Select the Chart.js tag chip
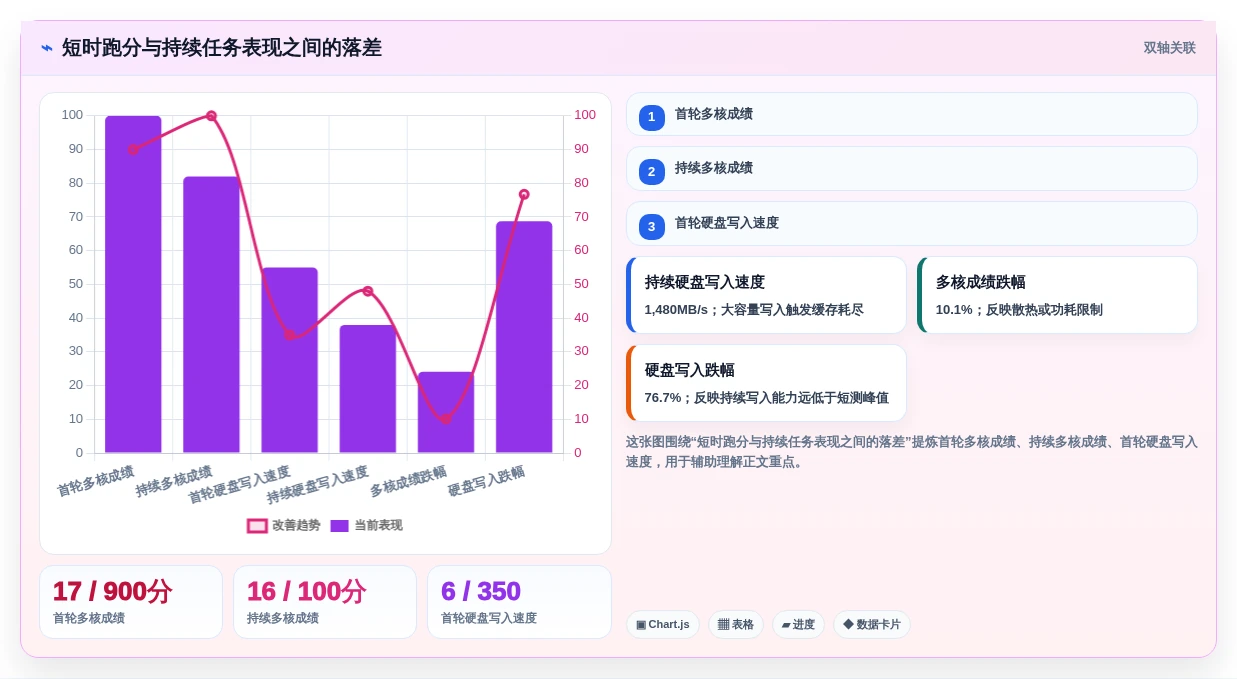 [x=662, y=625]
